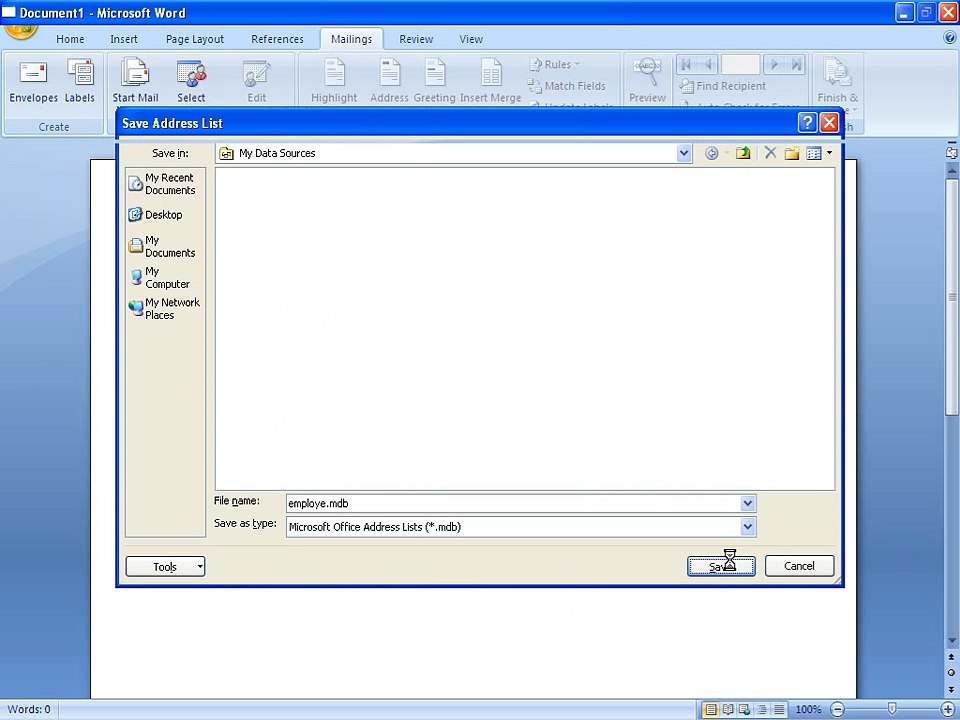Switch to Web Layout view in the status bar
Image resolution: width=960 pixels, height=720 pixels.
pos(744,710)
